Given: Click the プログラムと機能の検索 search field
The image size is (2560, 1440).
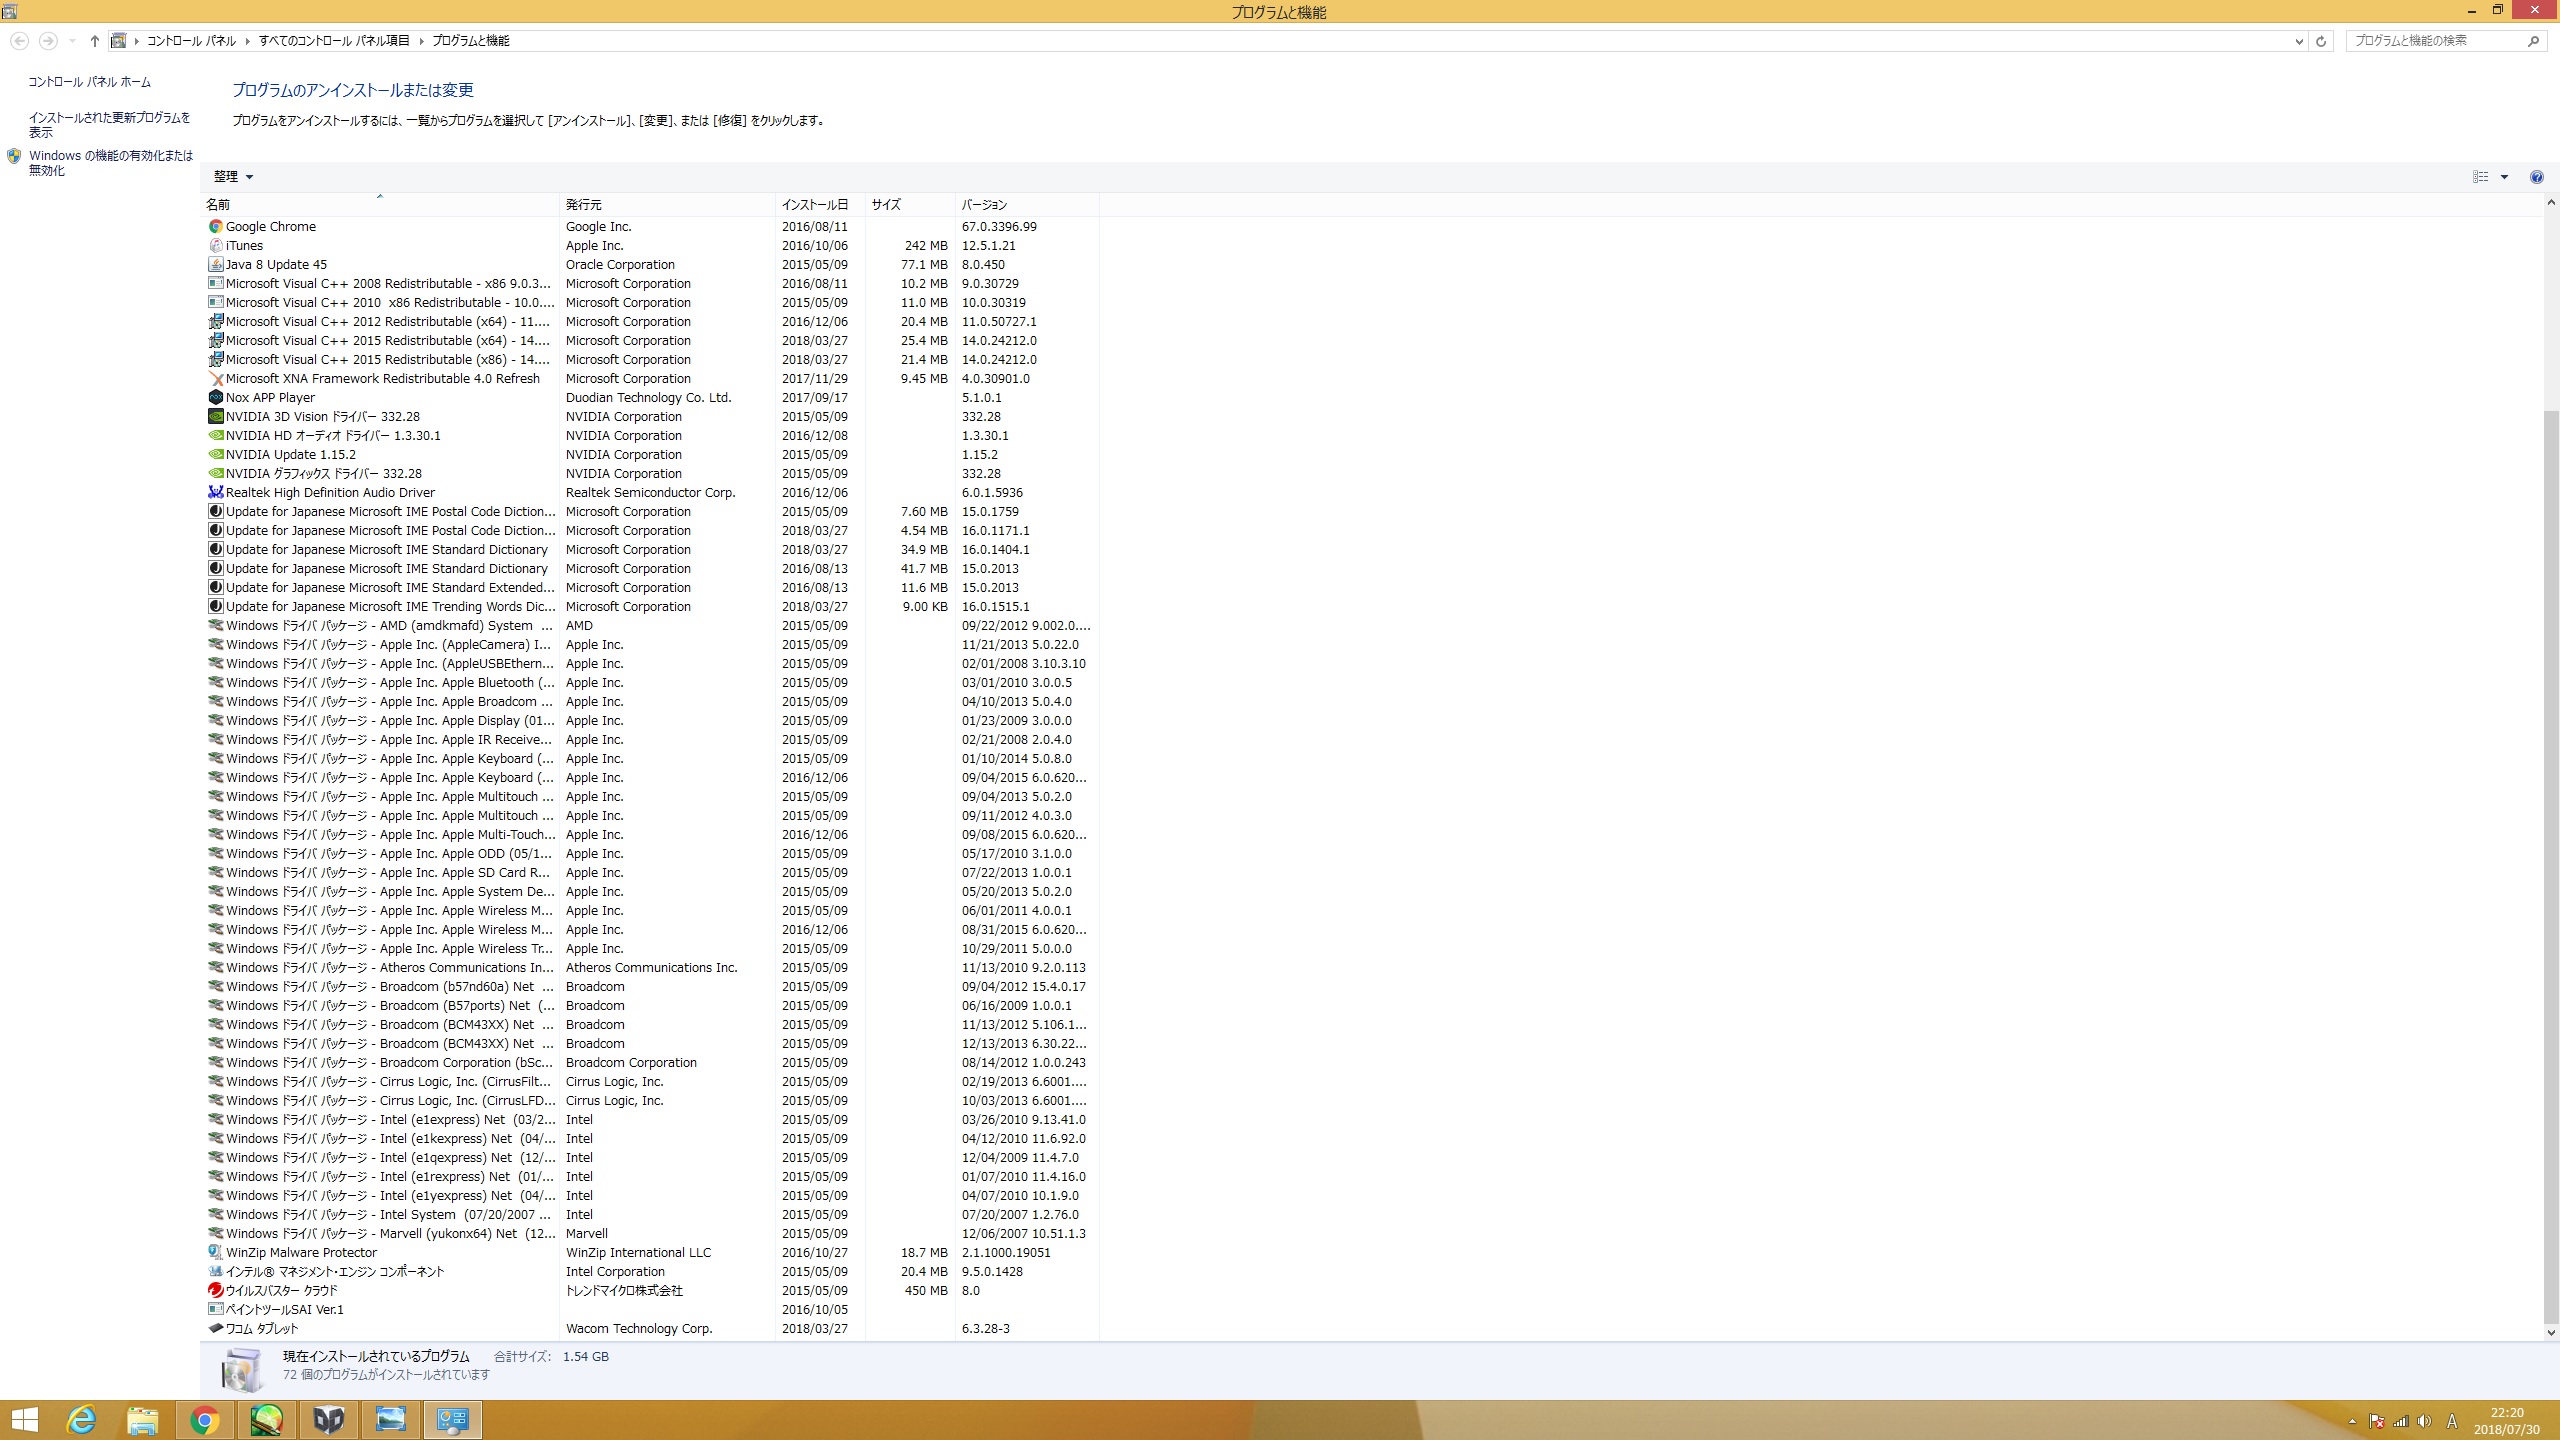Looking at the screenshot, I should point(2435,41).
